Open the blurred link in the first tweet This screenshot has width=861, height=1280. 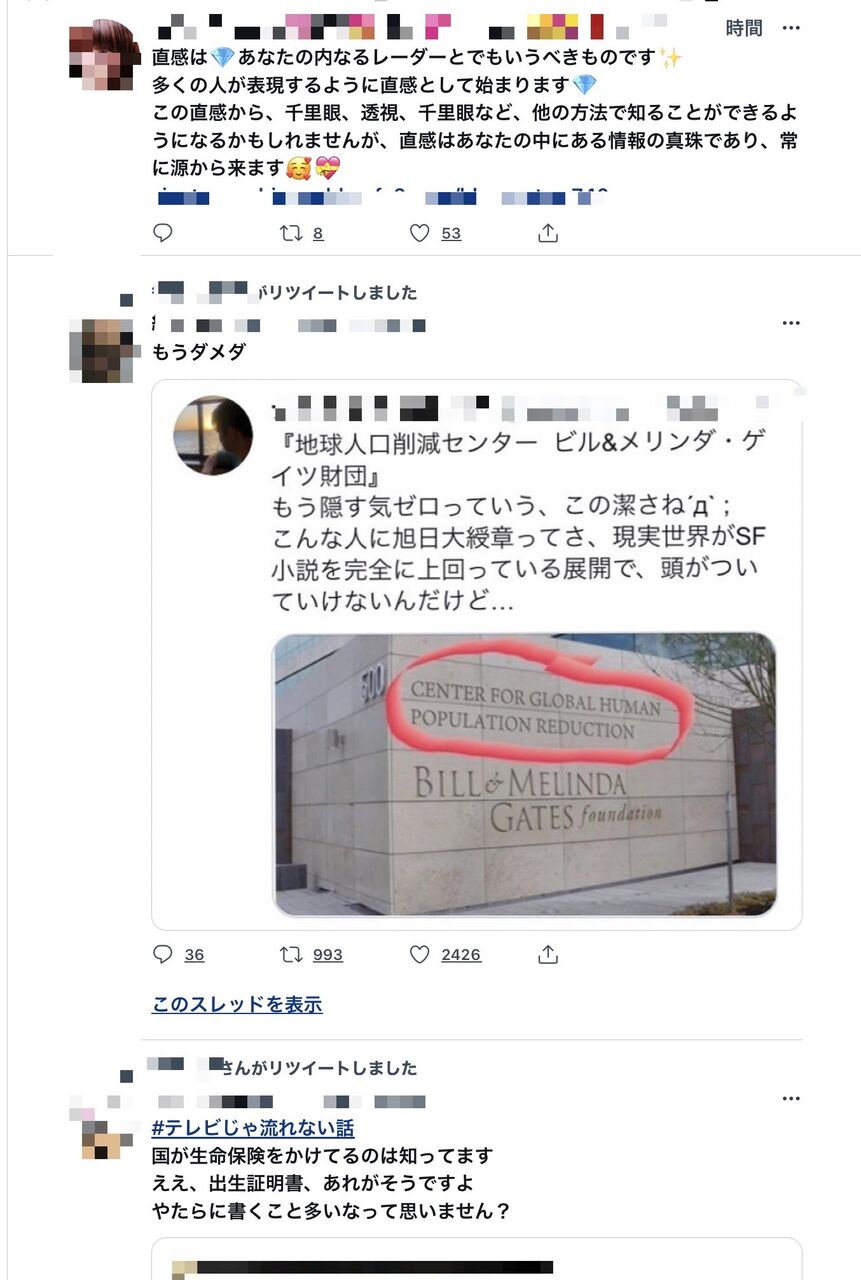point(382,196)
